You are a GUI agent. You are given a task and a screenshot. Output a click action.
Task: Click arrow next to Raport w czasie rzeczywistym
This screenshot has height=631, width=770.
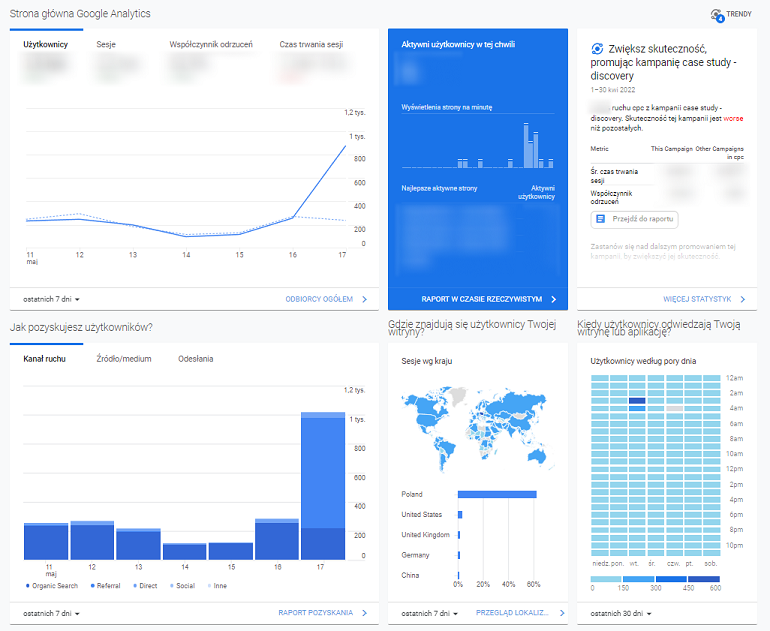[554, 299]
